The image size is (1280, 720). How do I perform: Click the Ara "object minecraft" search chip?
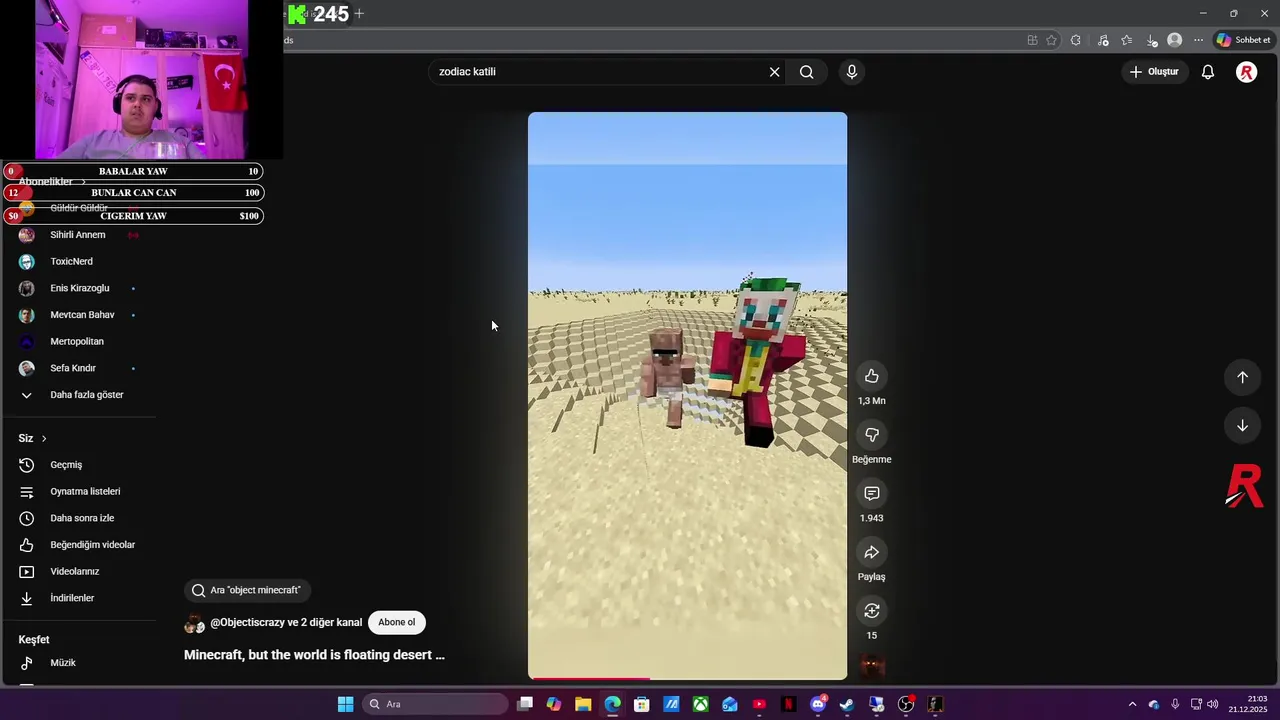pyautogui.click(x=247, y=590)
